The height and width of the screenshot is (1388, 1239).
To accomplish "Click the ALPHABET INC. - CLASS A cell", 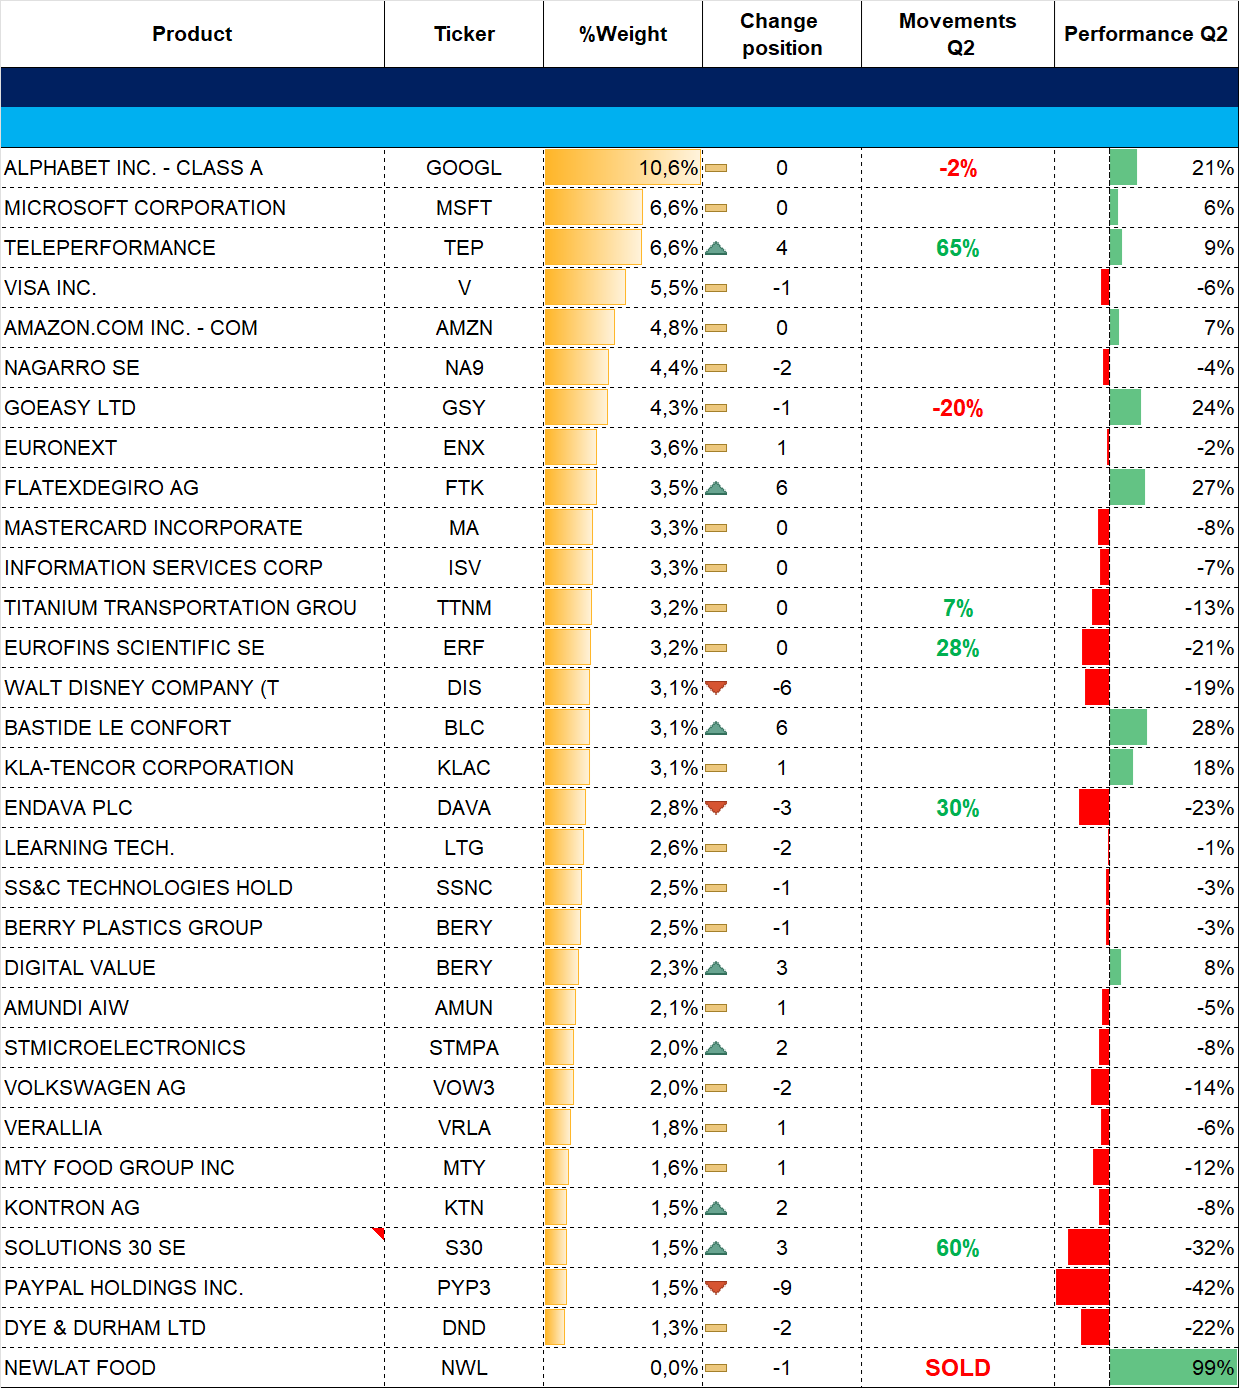I will [x=192, y=168].
